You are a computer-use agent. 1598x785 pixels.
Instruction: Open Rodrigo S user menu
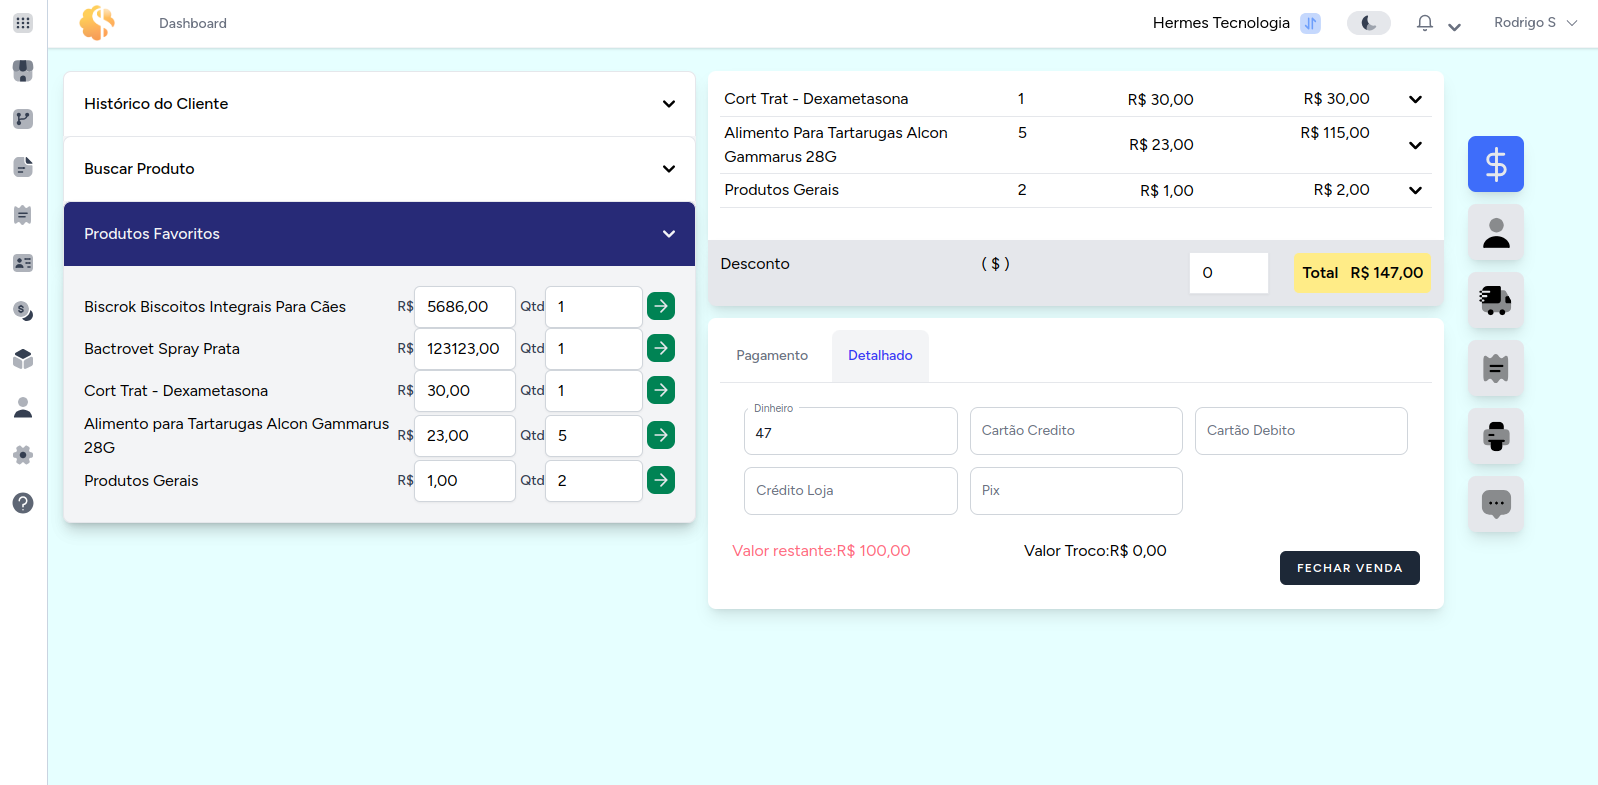pyautogui.click(x=1535, y=23)
